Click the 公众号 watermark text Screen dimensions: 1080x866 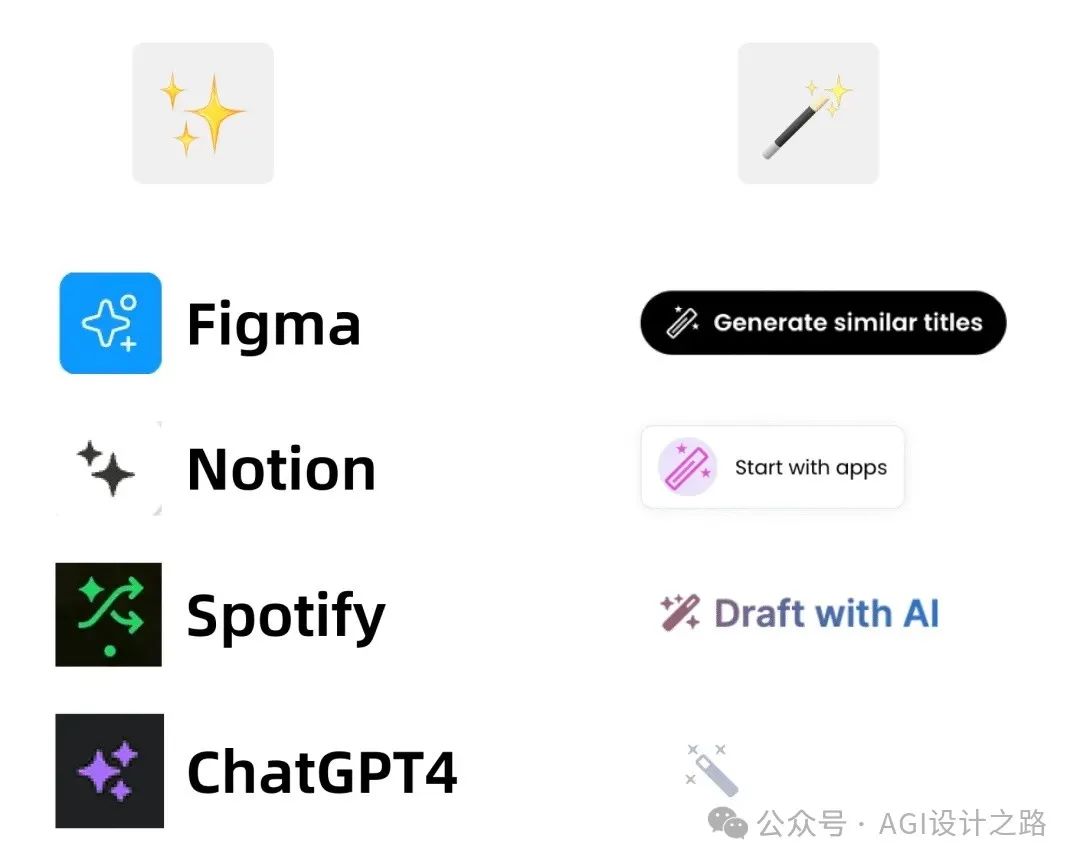pos(802,823)
